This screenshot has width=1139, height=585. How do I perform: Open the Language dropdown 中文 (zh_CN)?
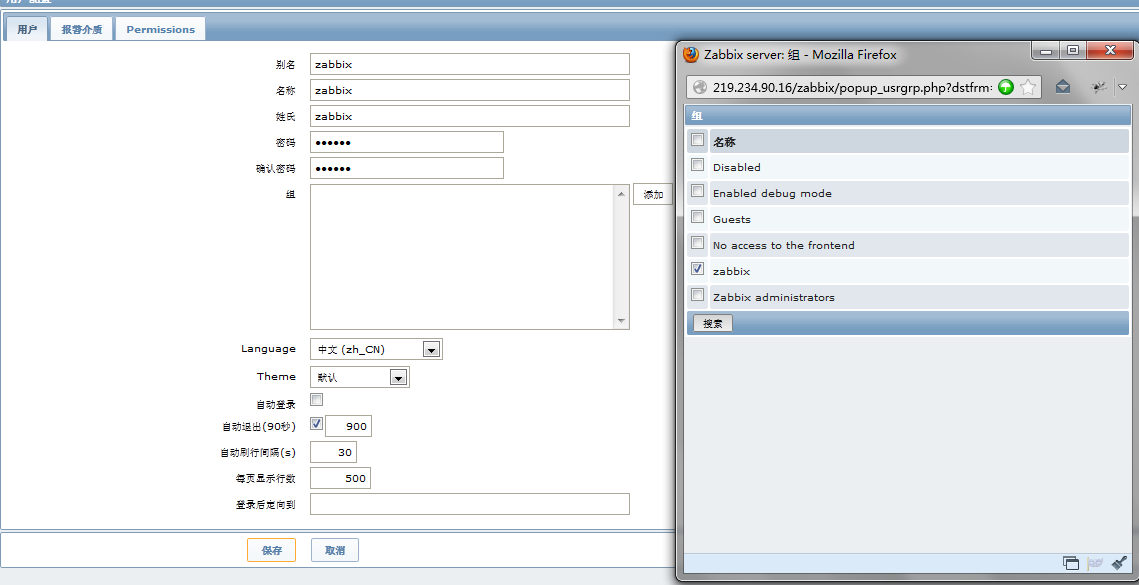click(376, 350)
